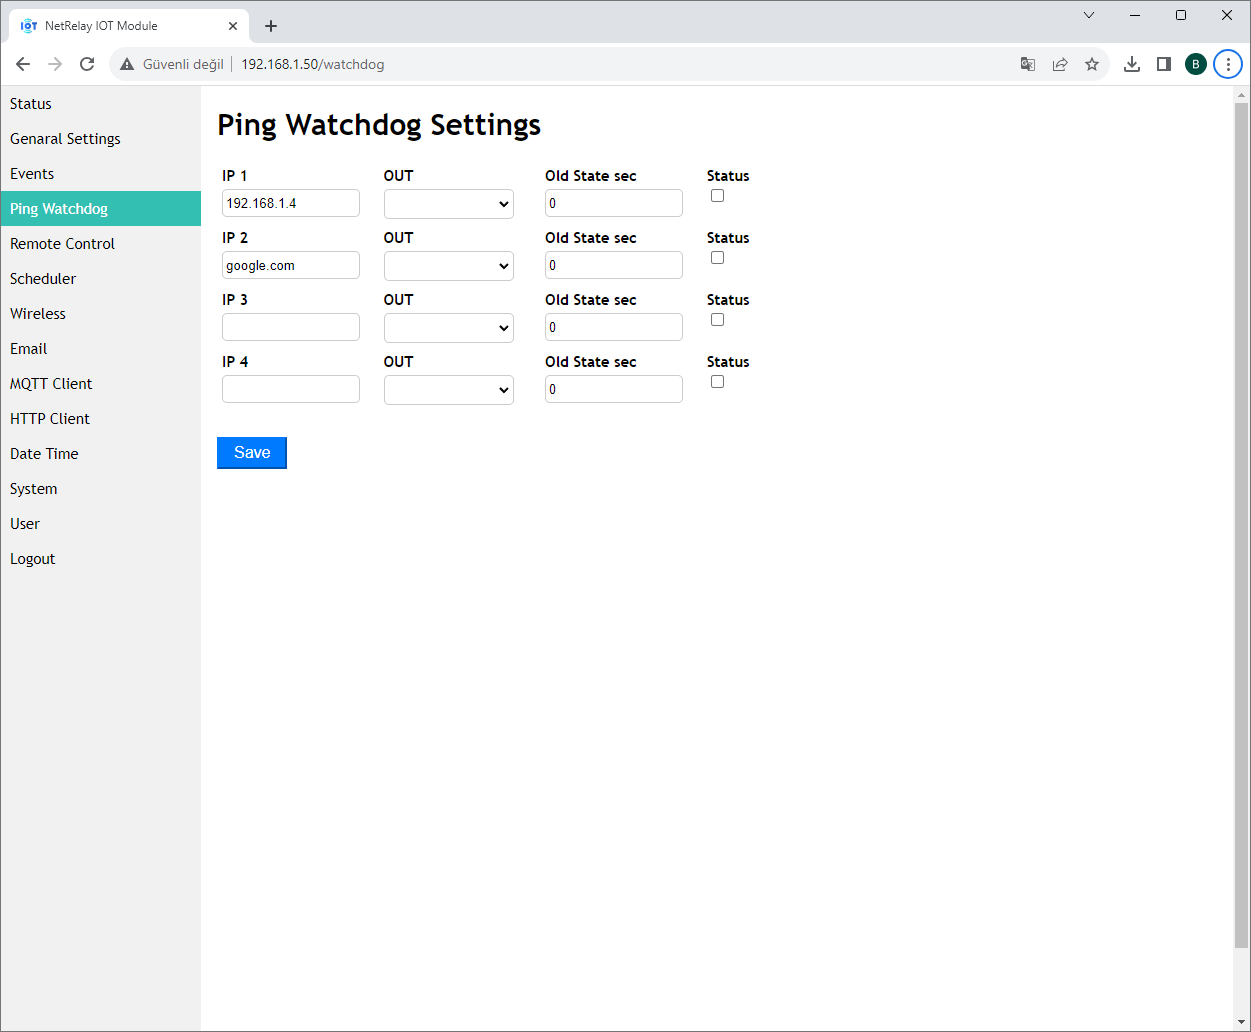Select the OUT combo box for IP 2
1251x1032 pixels.
coord(448,266)
